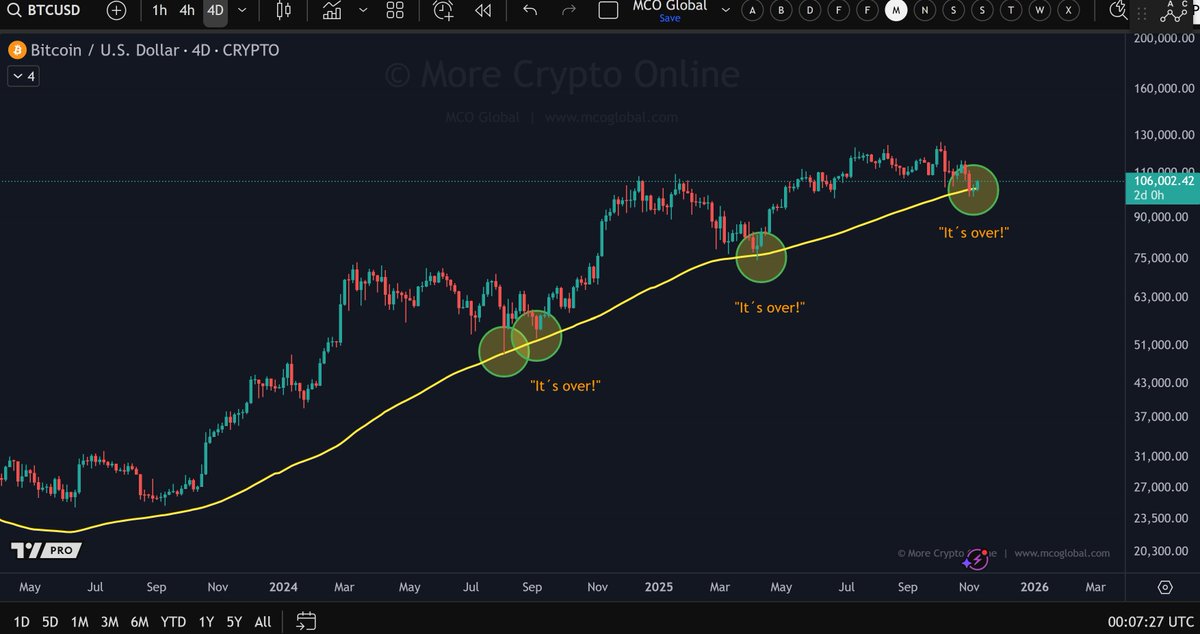The height and width of the screenshot is (634, 1200).
Task: Show All date range
Action: (263, 621)
